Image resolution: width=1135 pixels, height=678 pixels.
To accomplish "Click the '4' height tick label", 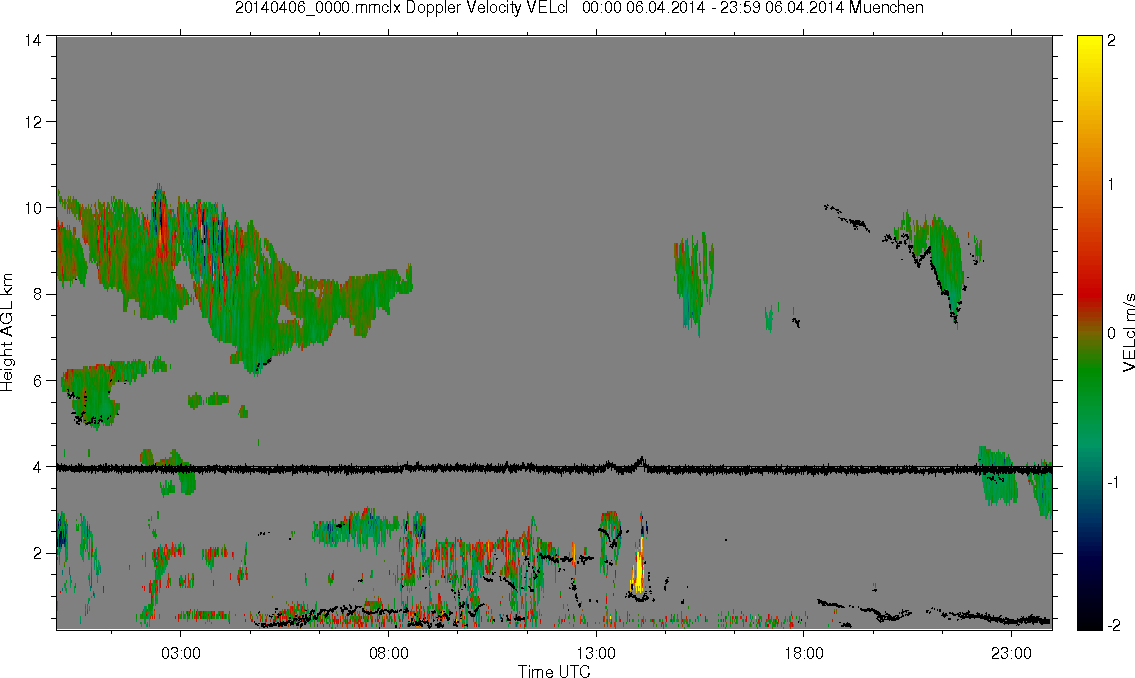I will click(x=38, y=467).
